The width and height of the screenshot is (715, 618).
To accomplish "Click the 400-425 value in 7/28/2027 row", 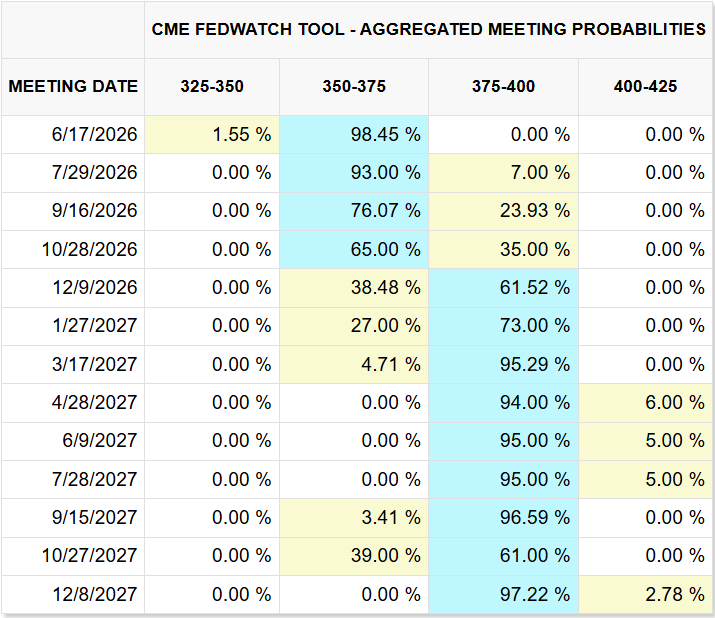I will pyautogui.click(x=645, y=479).
